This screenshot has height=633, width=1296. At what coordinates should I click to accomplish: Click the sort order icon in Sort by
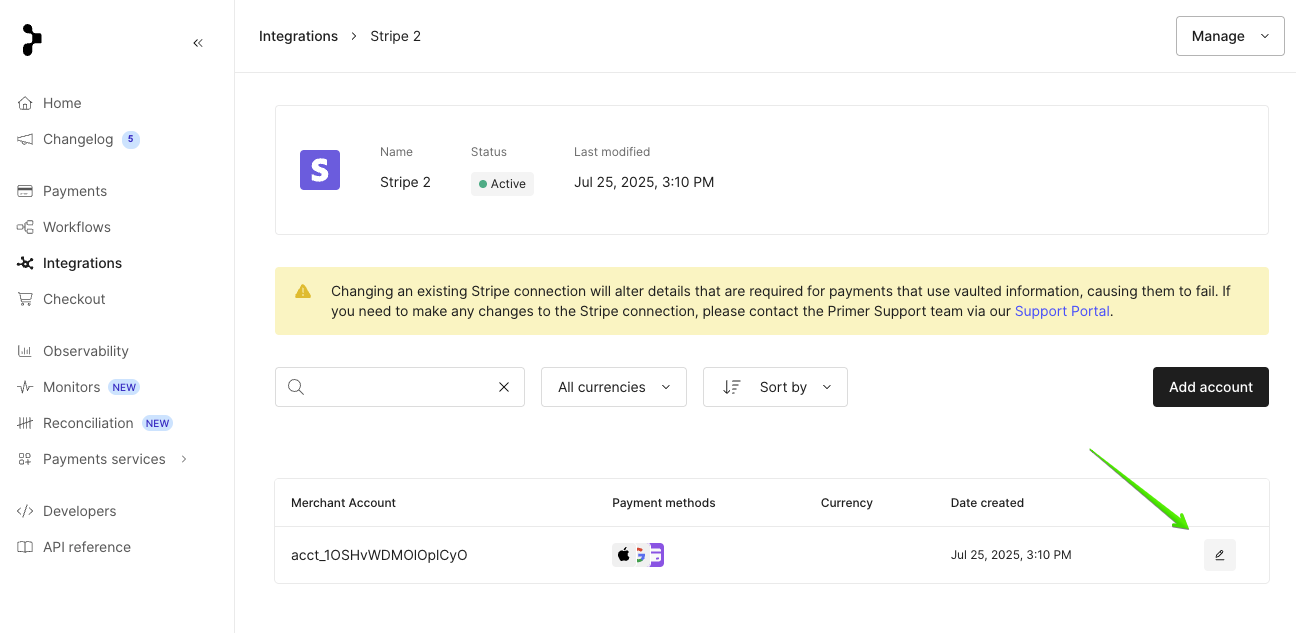coord(732,387)
